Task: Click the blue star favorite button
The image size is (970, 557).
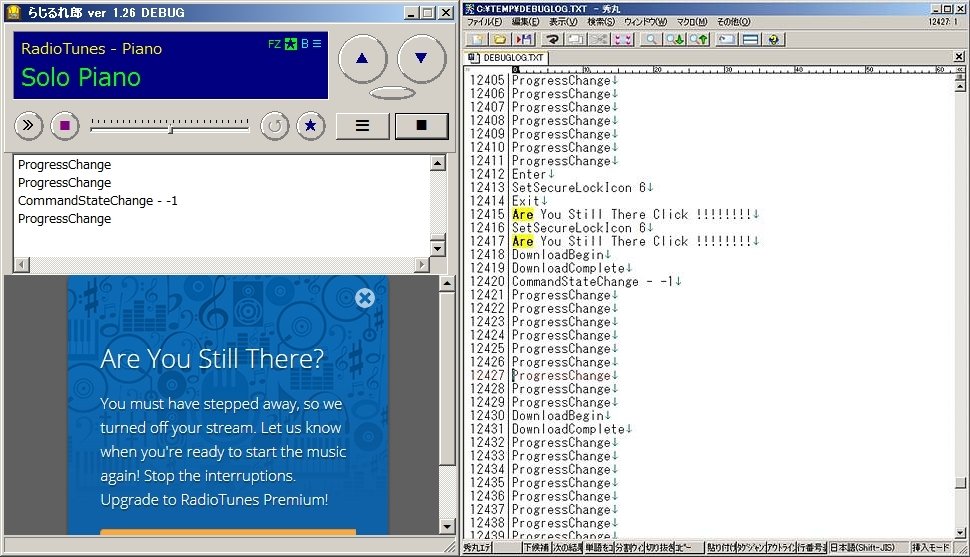Action: pyautogui.click(x=311, y=126)
